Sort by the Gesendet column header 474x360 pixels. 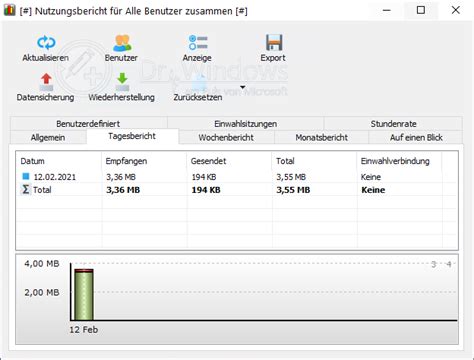point(229,161)
